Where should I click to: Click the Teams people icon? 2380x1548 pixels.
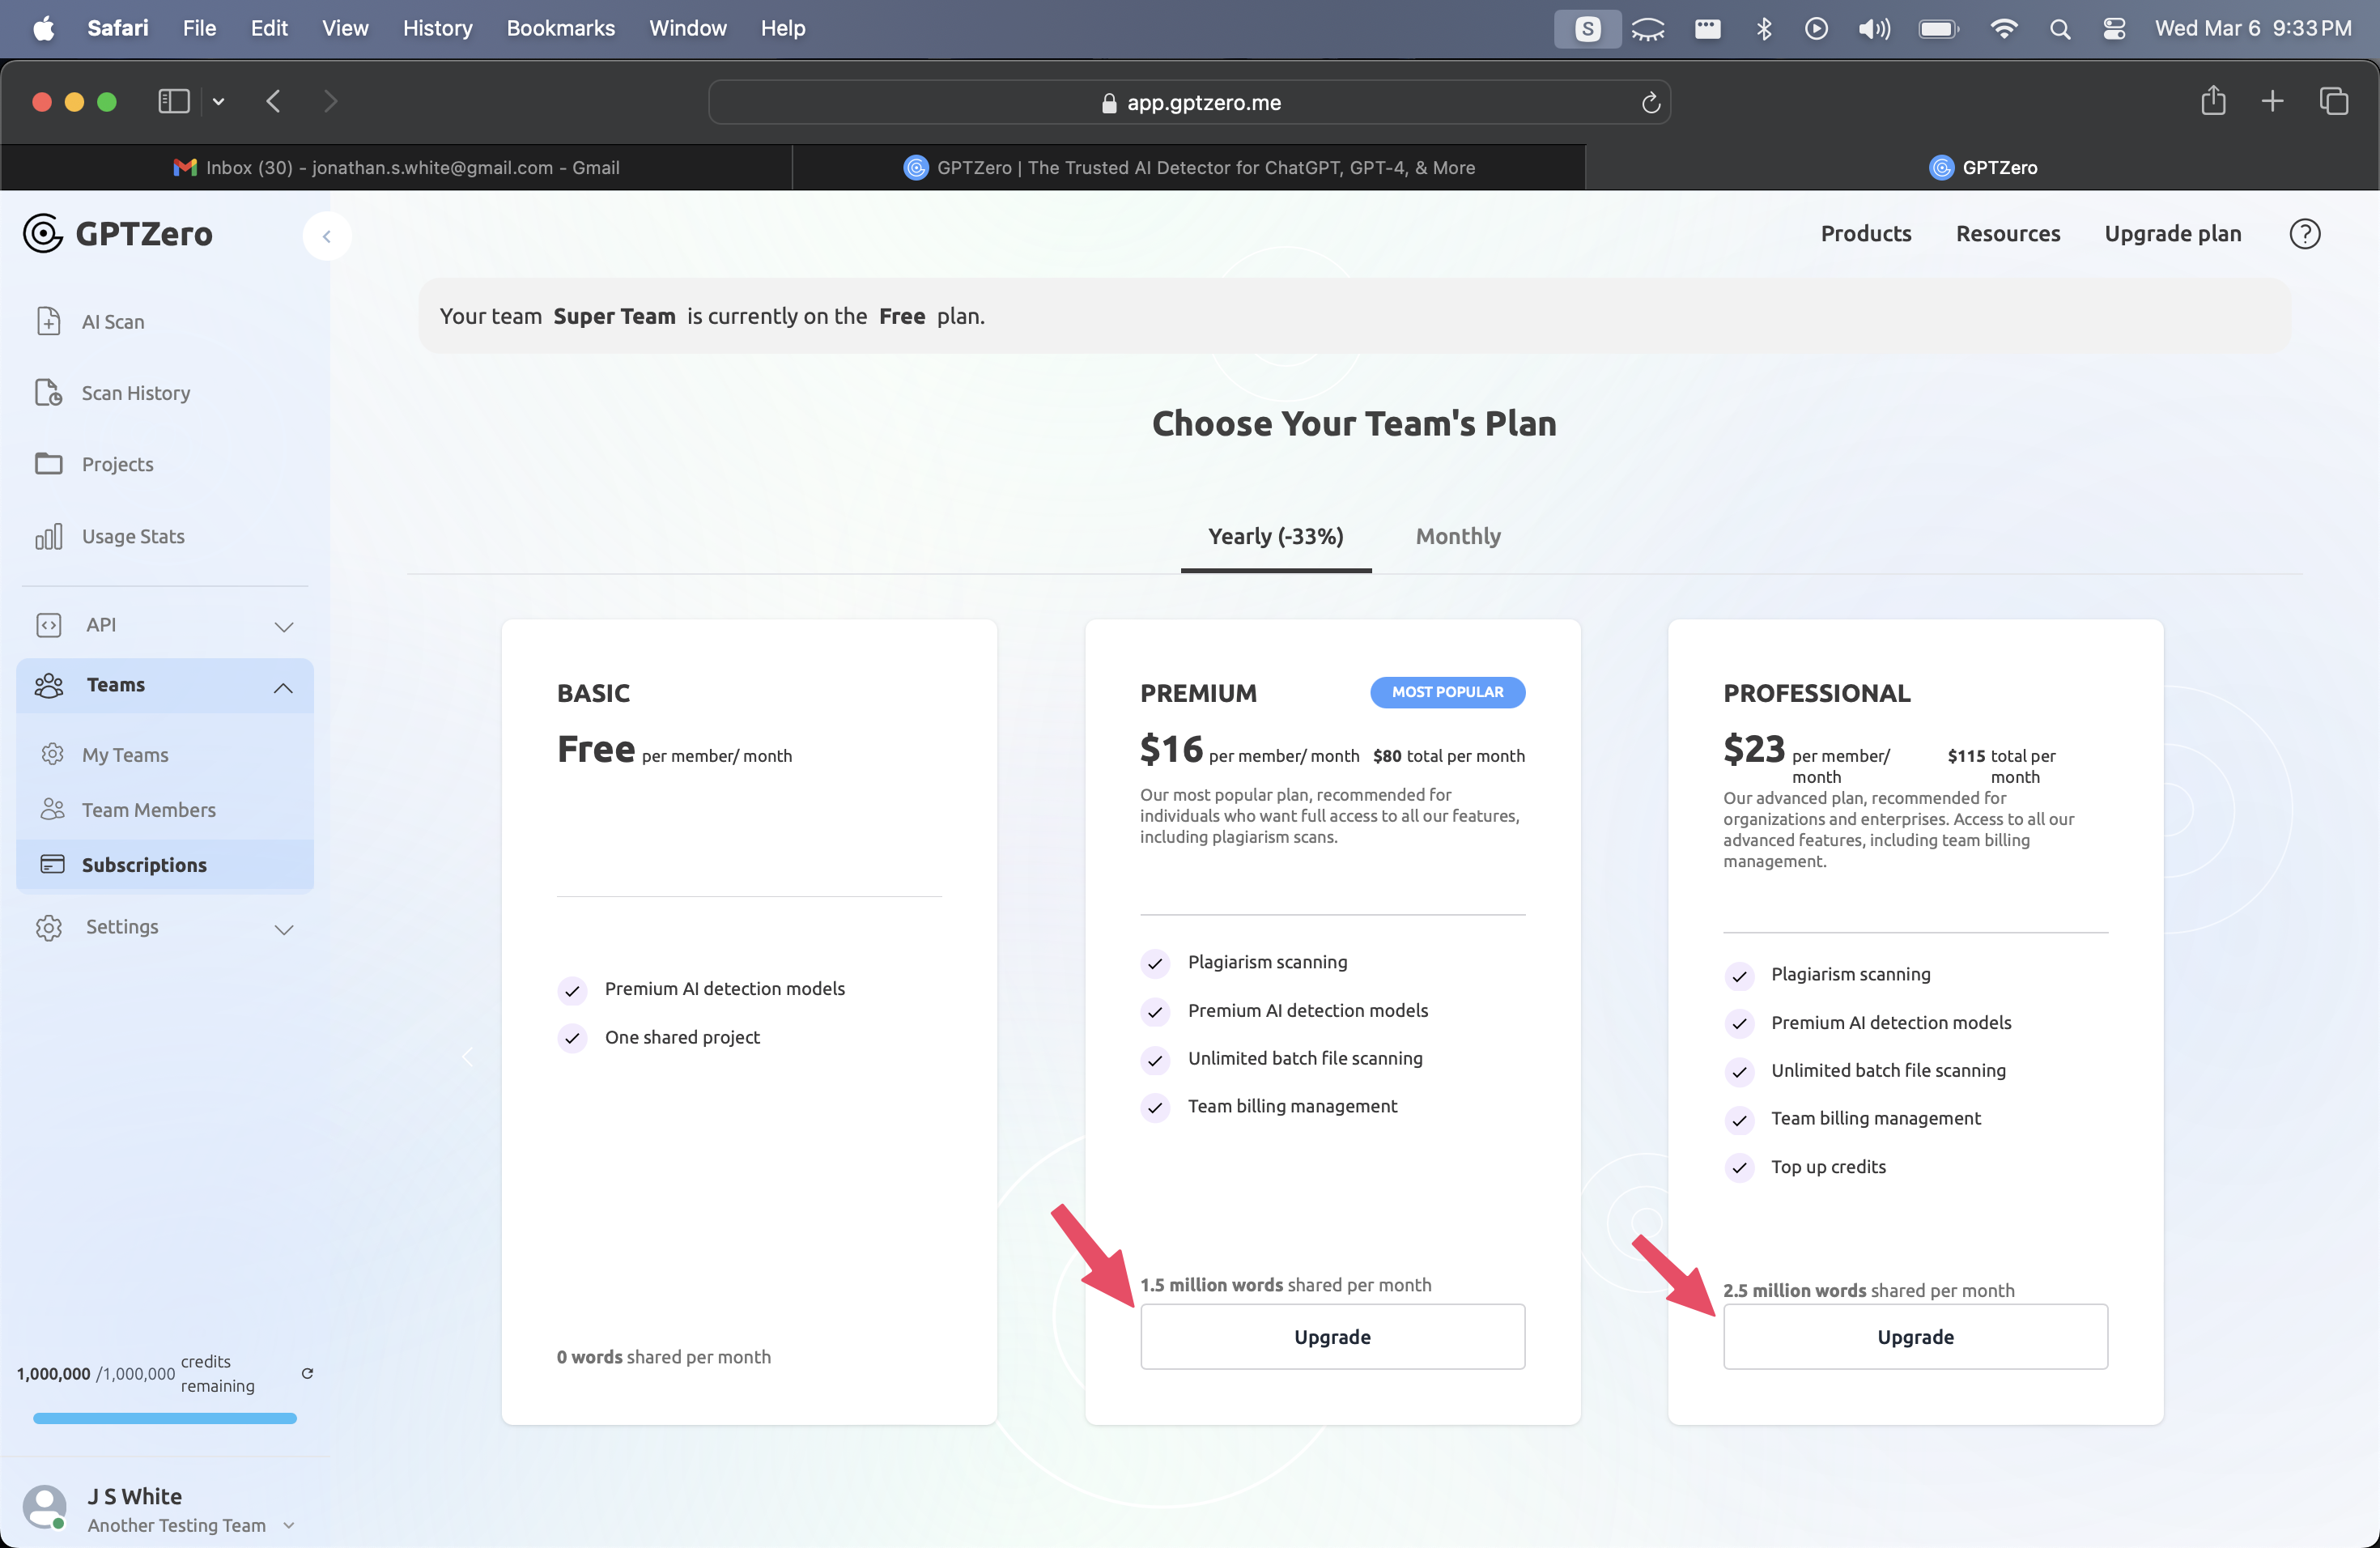pyautogui.click(x=48, y=685)
